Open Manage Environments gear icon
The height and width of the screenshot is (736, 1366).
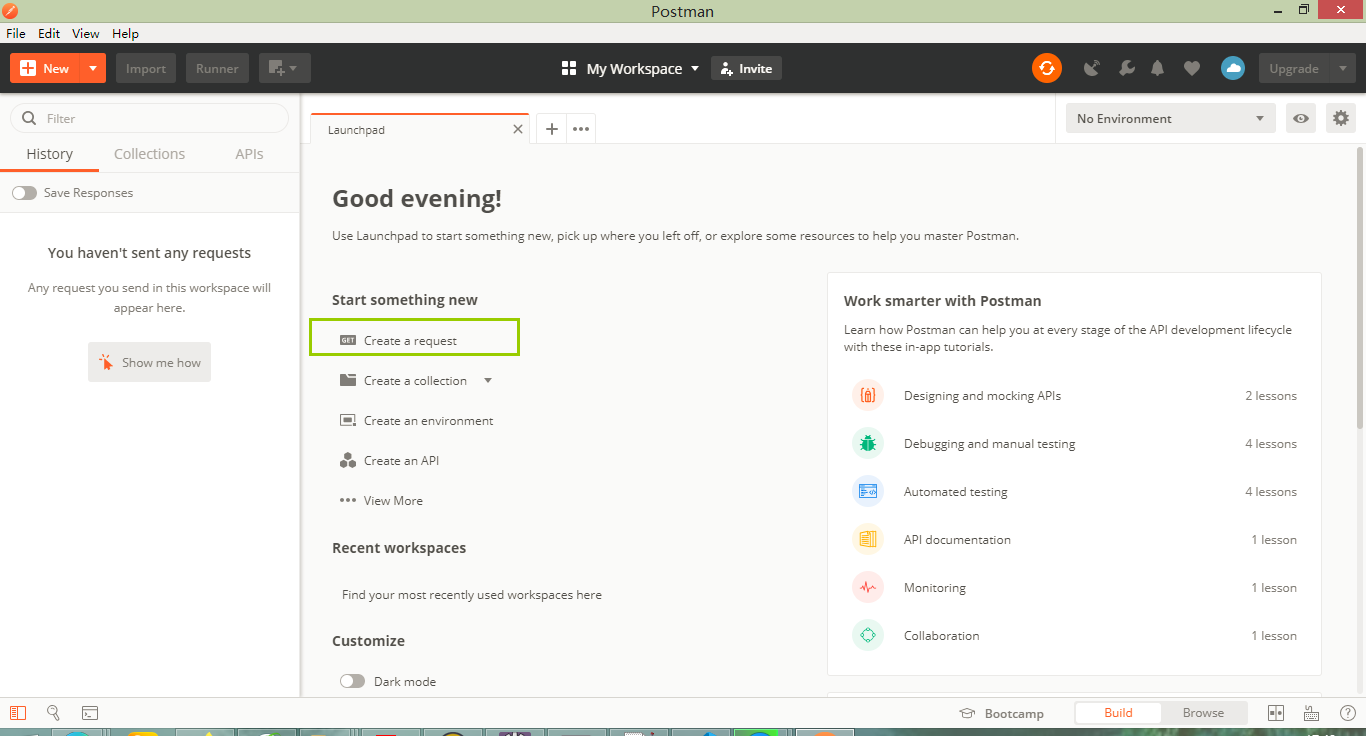tap(1341, 118)
